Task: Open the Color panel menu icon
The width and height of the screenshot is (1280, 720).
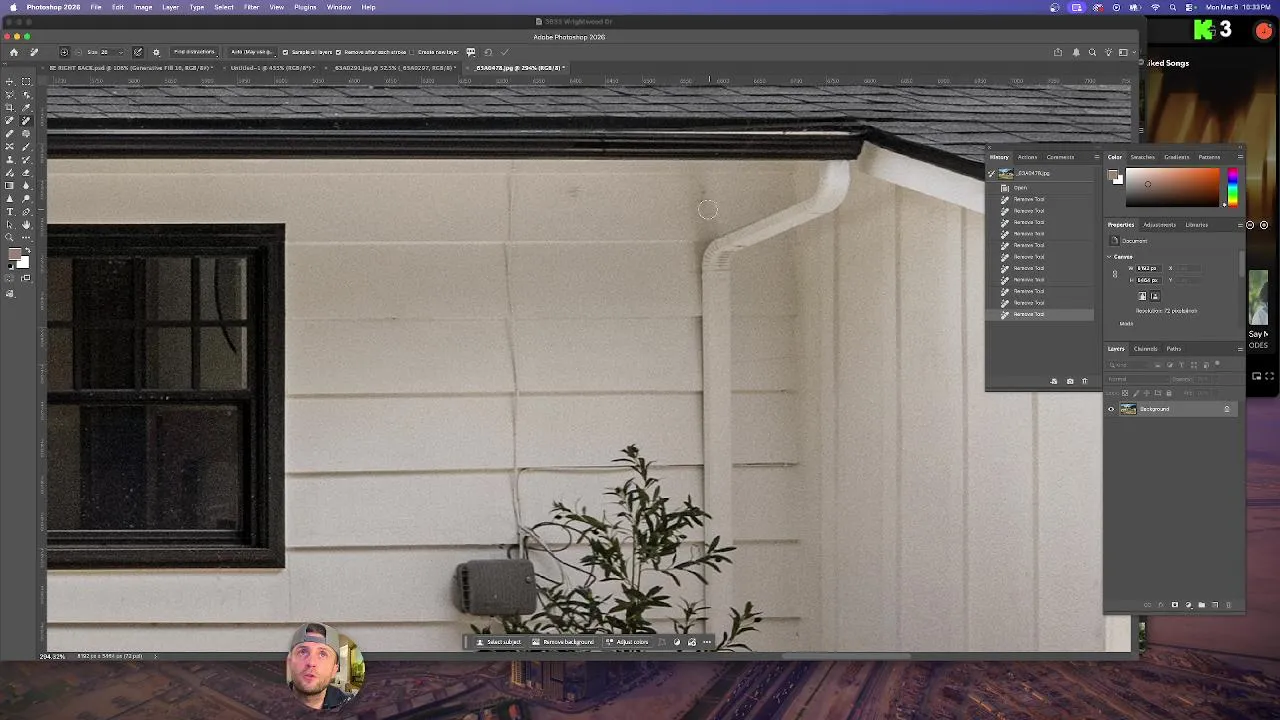Action: (x=1240, y=157)
